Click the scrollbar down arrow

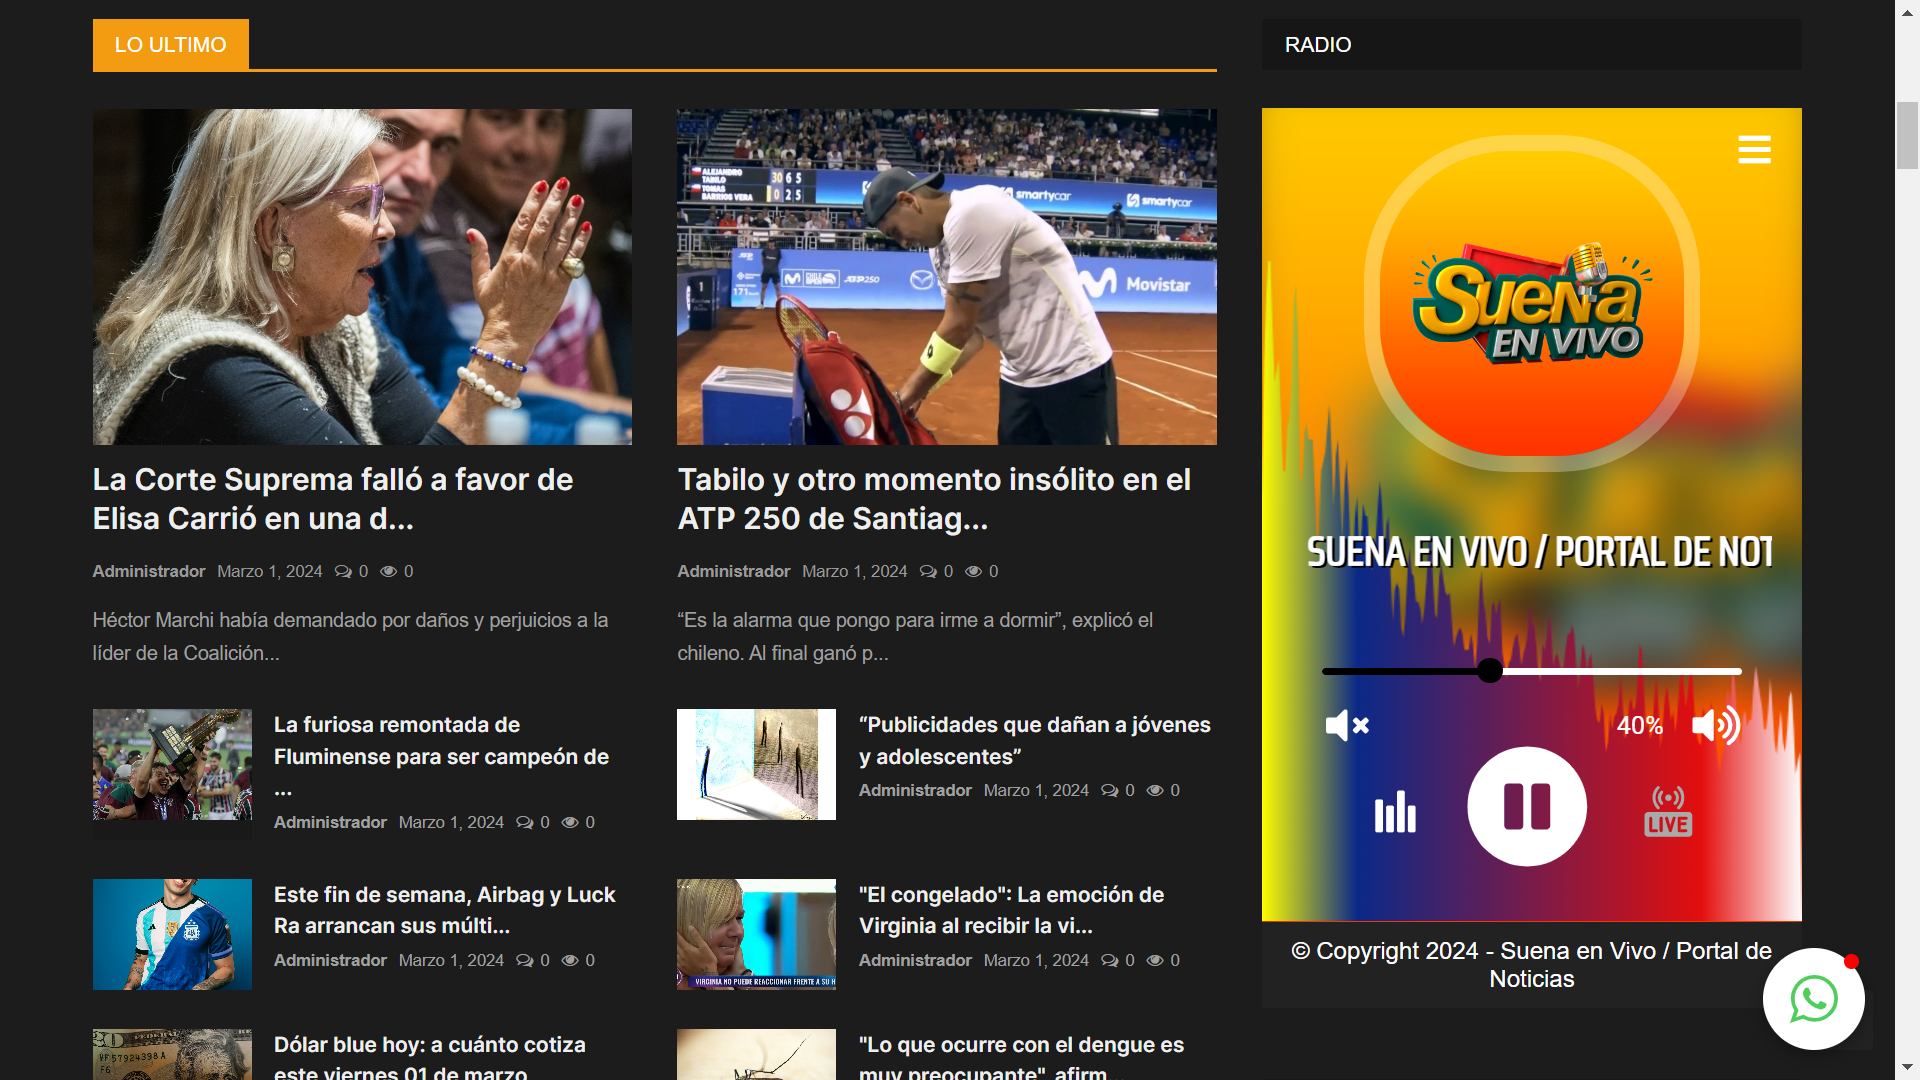click(1907, 1068)
